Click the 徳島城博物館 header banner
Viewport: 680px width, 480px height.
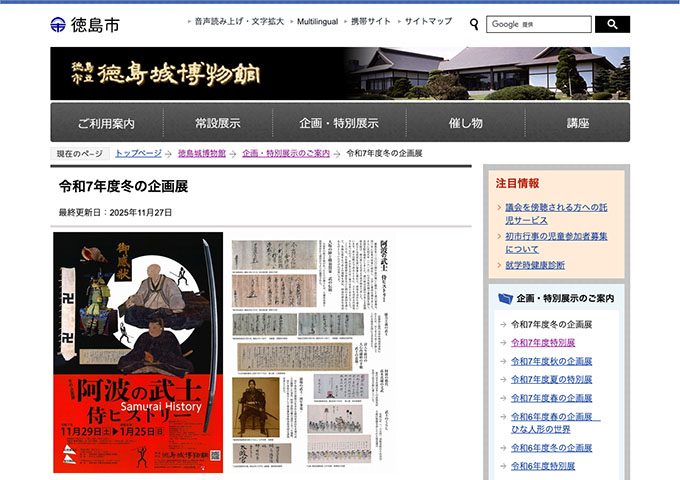coord(340,73)
